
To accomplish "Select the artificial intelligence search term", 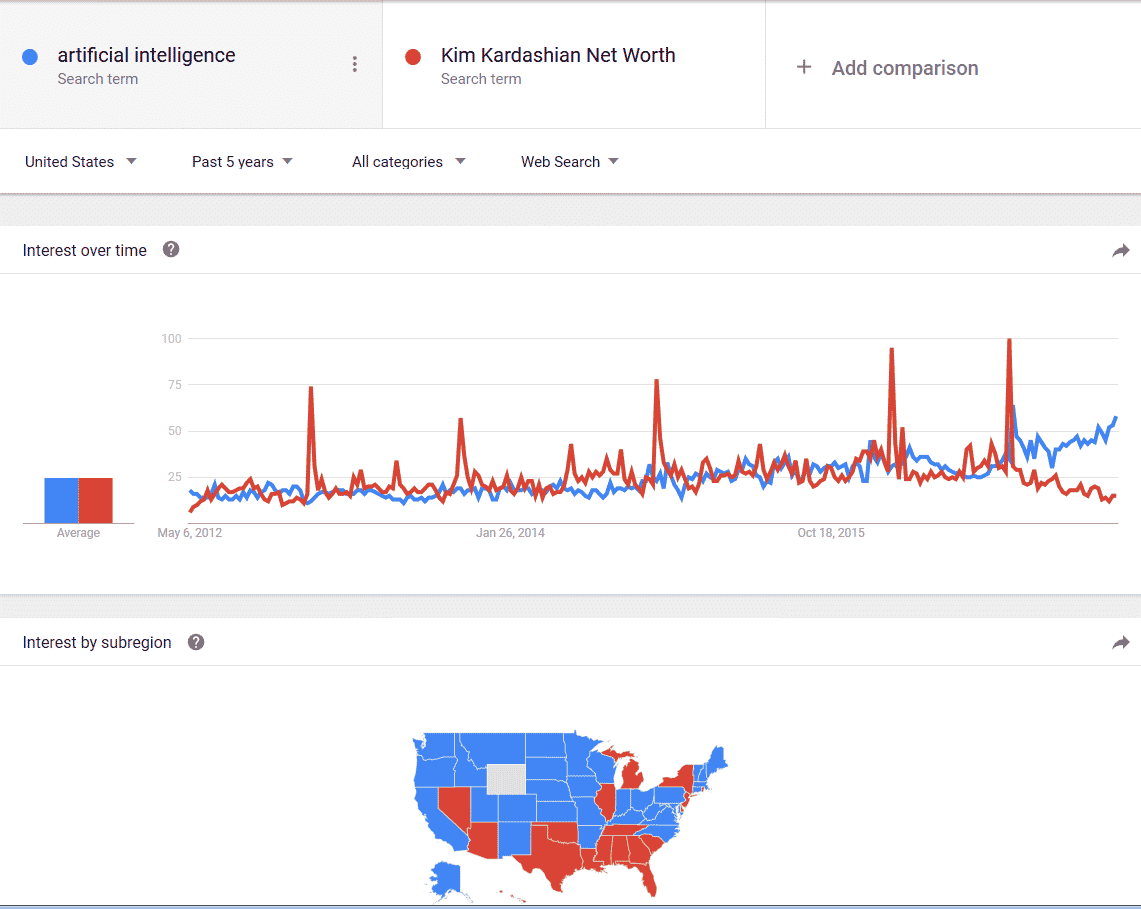I will click(146, 56).
